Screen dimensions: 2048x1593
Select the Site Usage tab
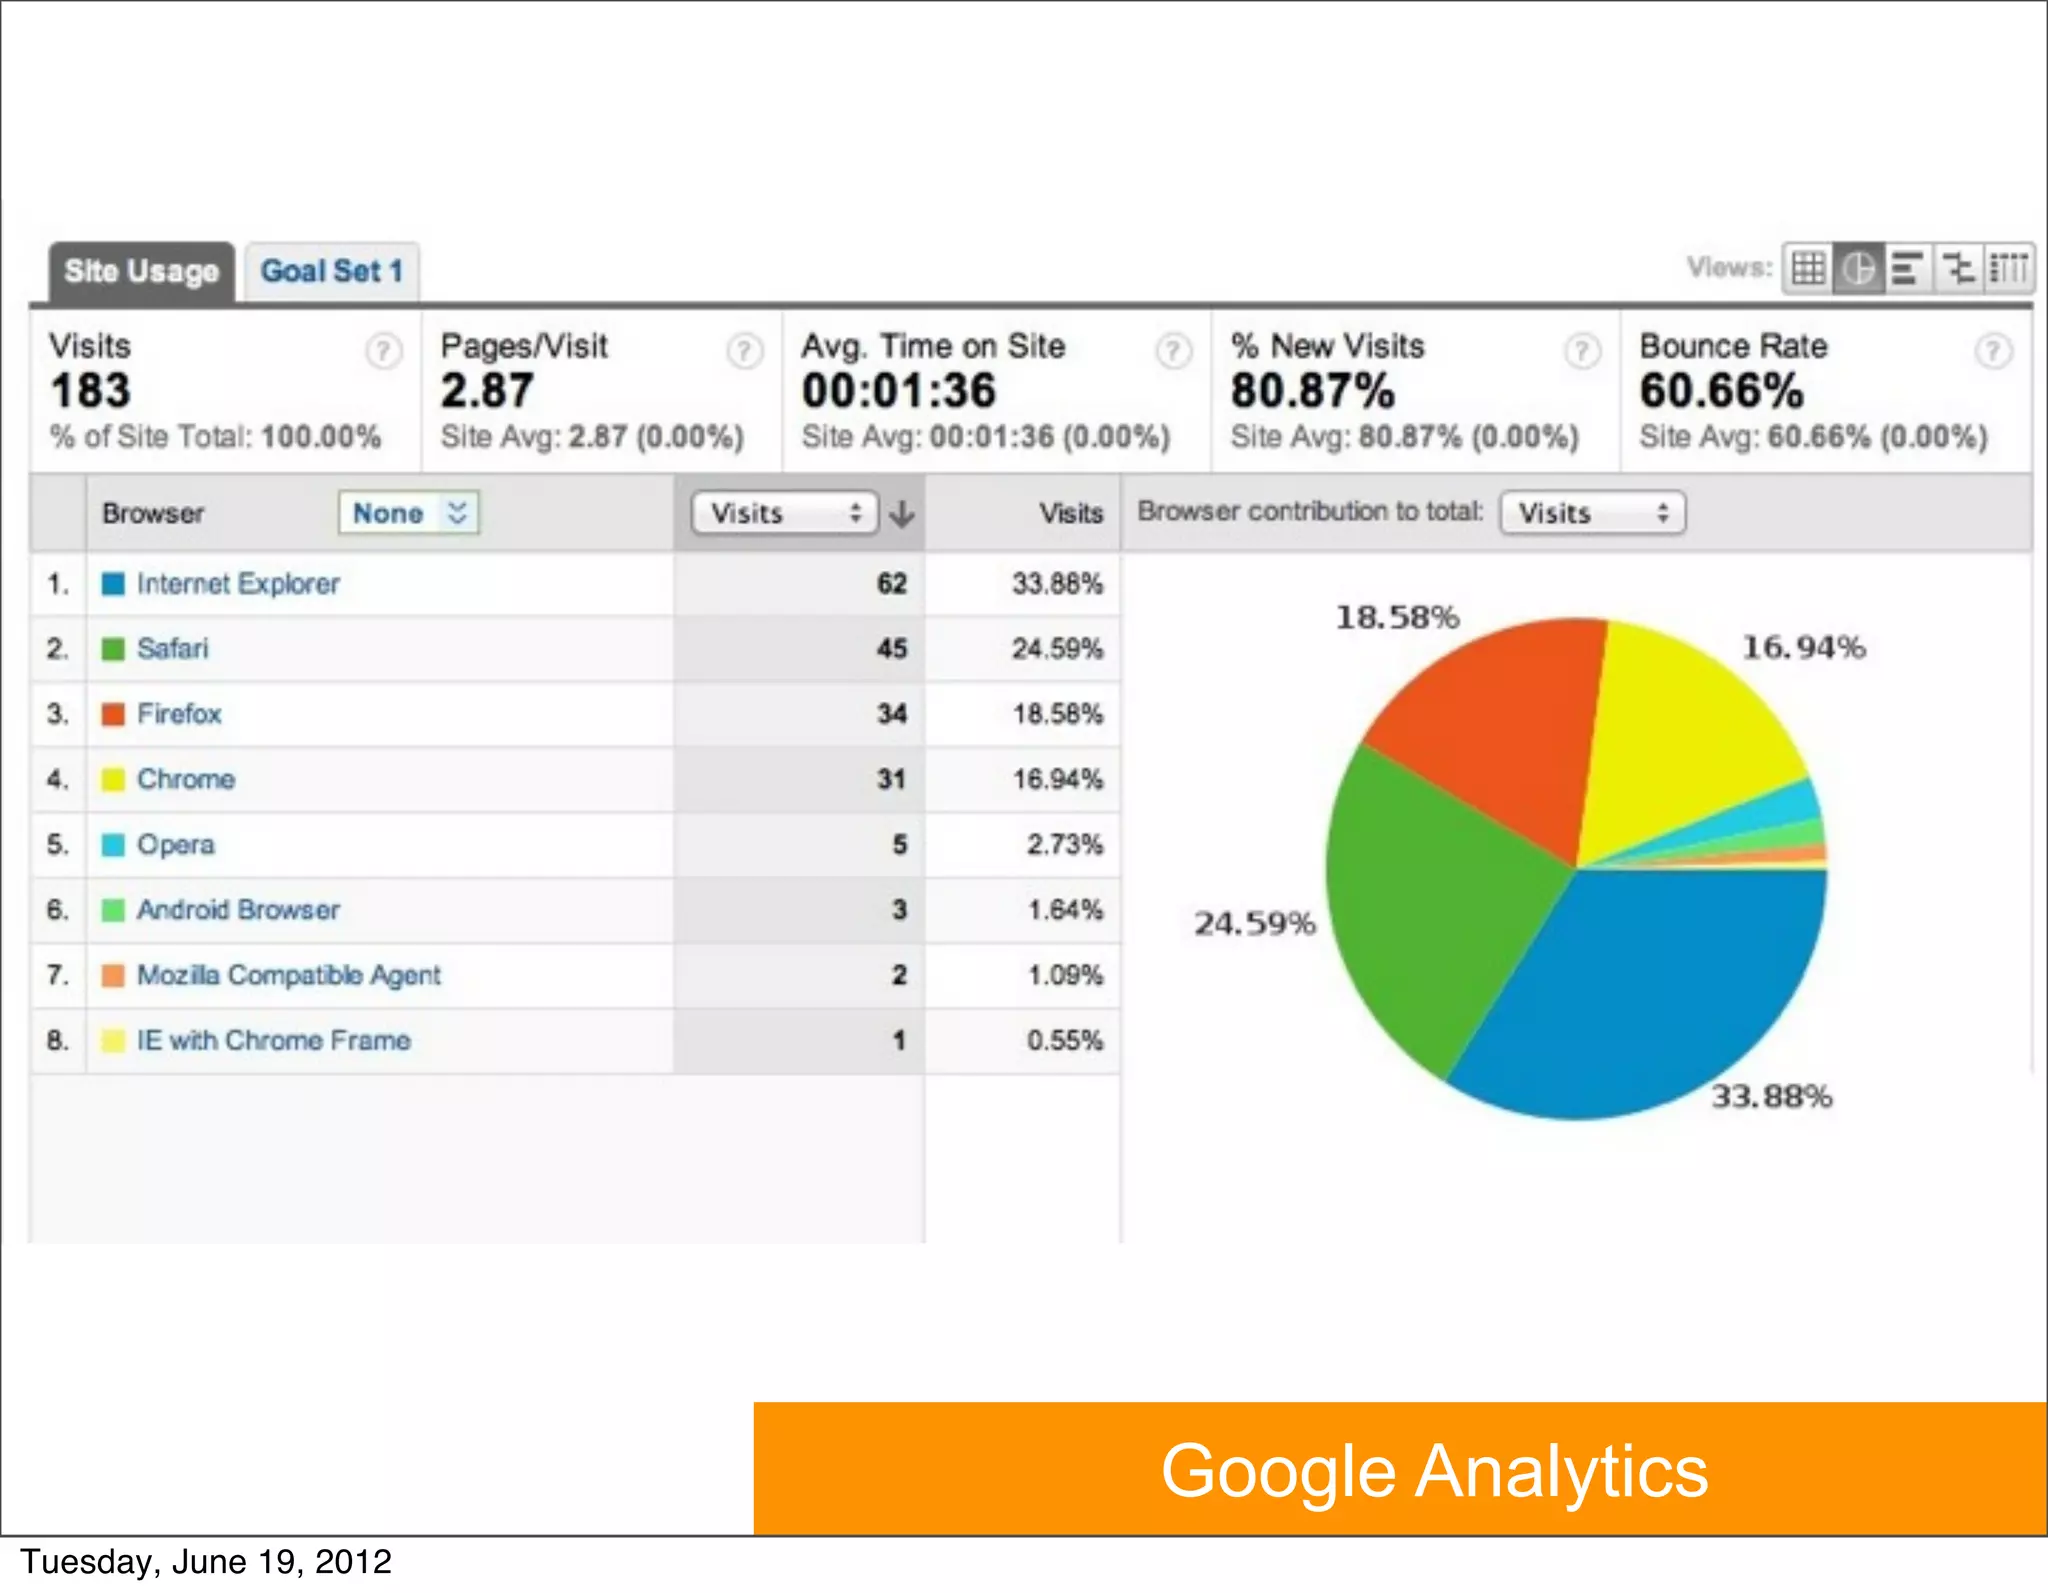point(141,271)
